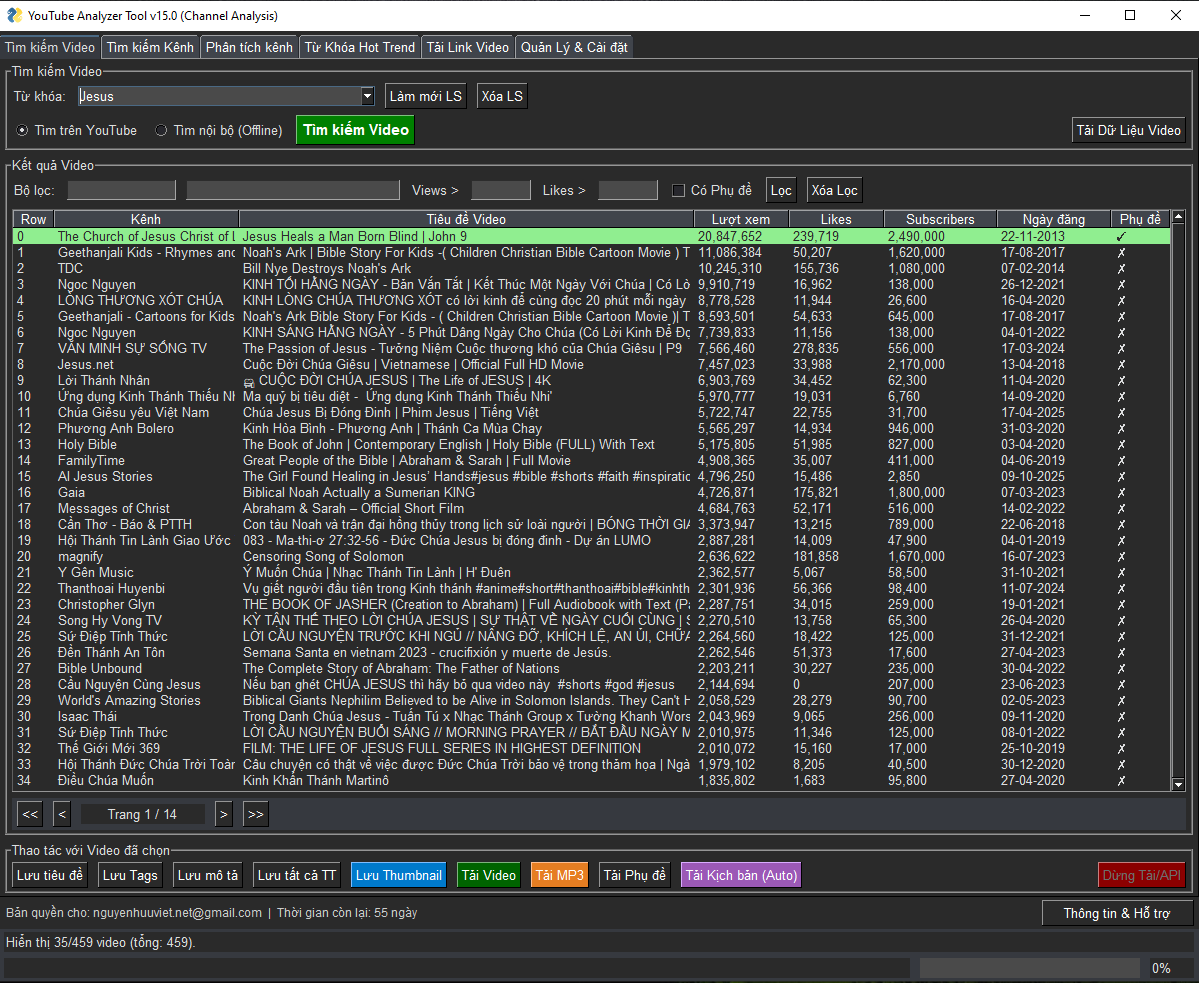Go to next page with '>' button
The width and height of the screenshot is (1199, 983).
[x=223, y=814]
